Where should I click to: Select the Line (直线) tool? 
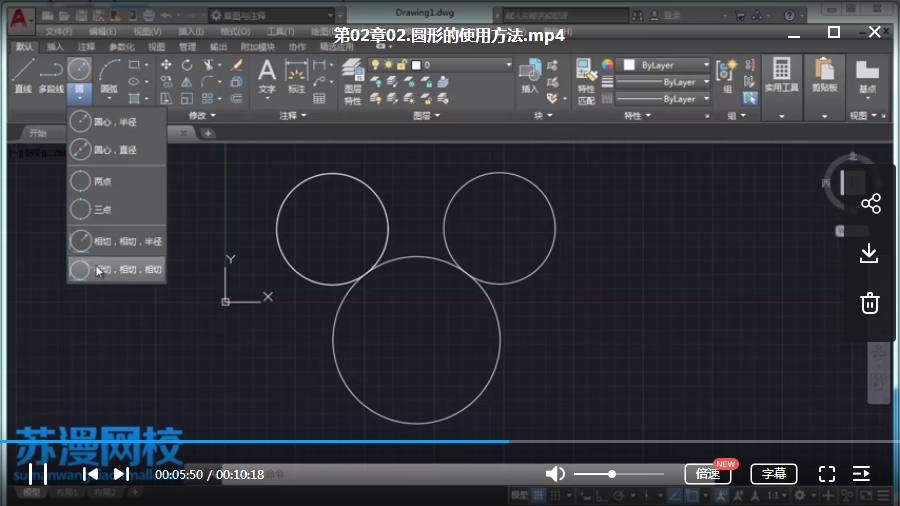coord(23,75)
